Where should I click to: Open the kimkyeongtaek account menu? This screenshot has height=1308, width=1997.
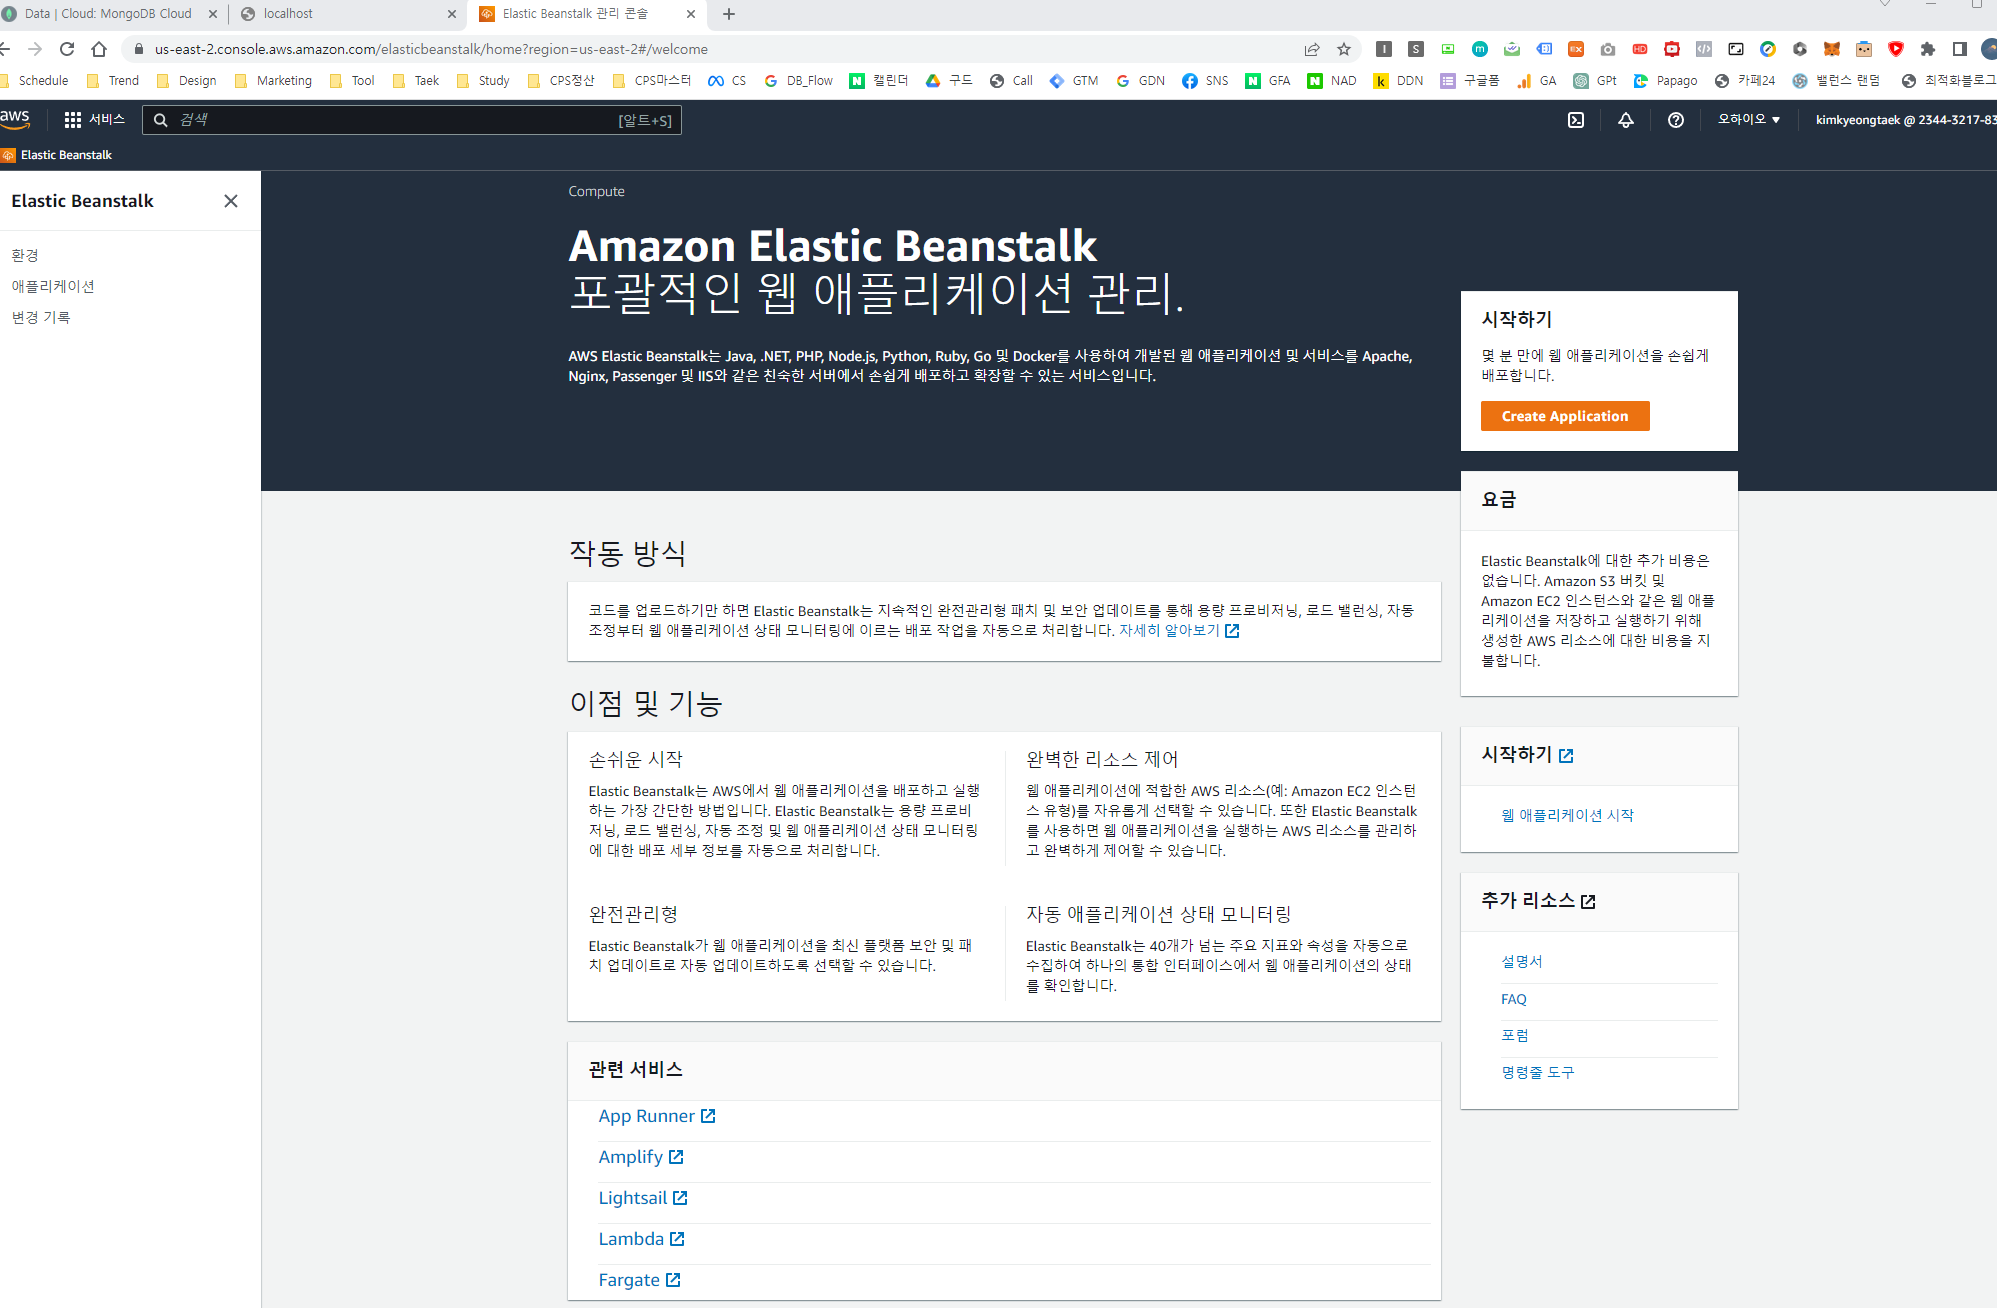[x=1905, y=120]
